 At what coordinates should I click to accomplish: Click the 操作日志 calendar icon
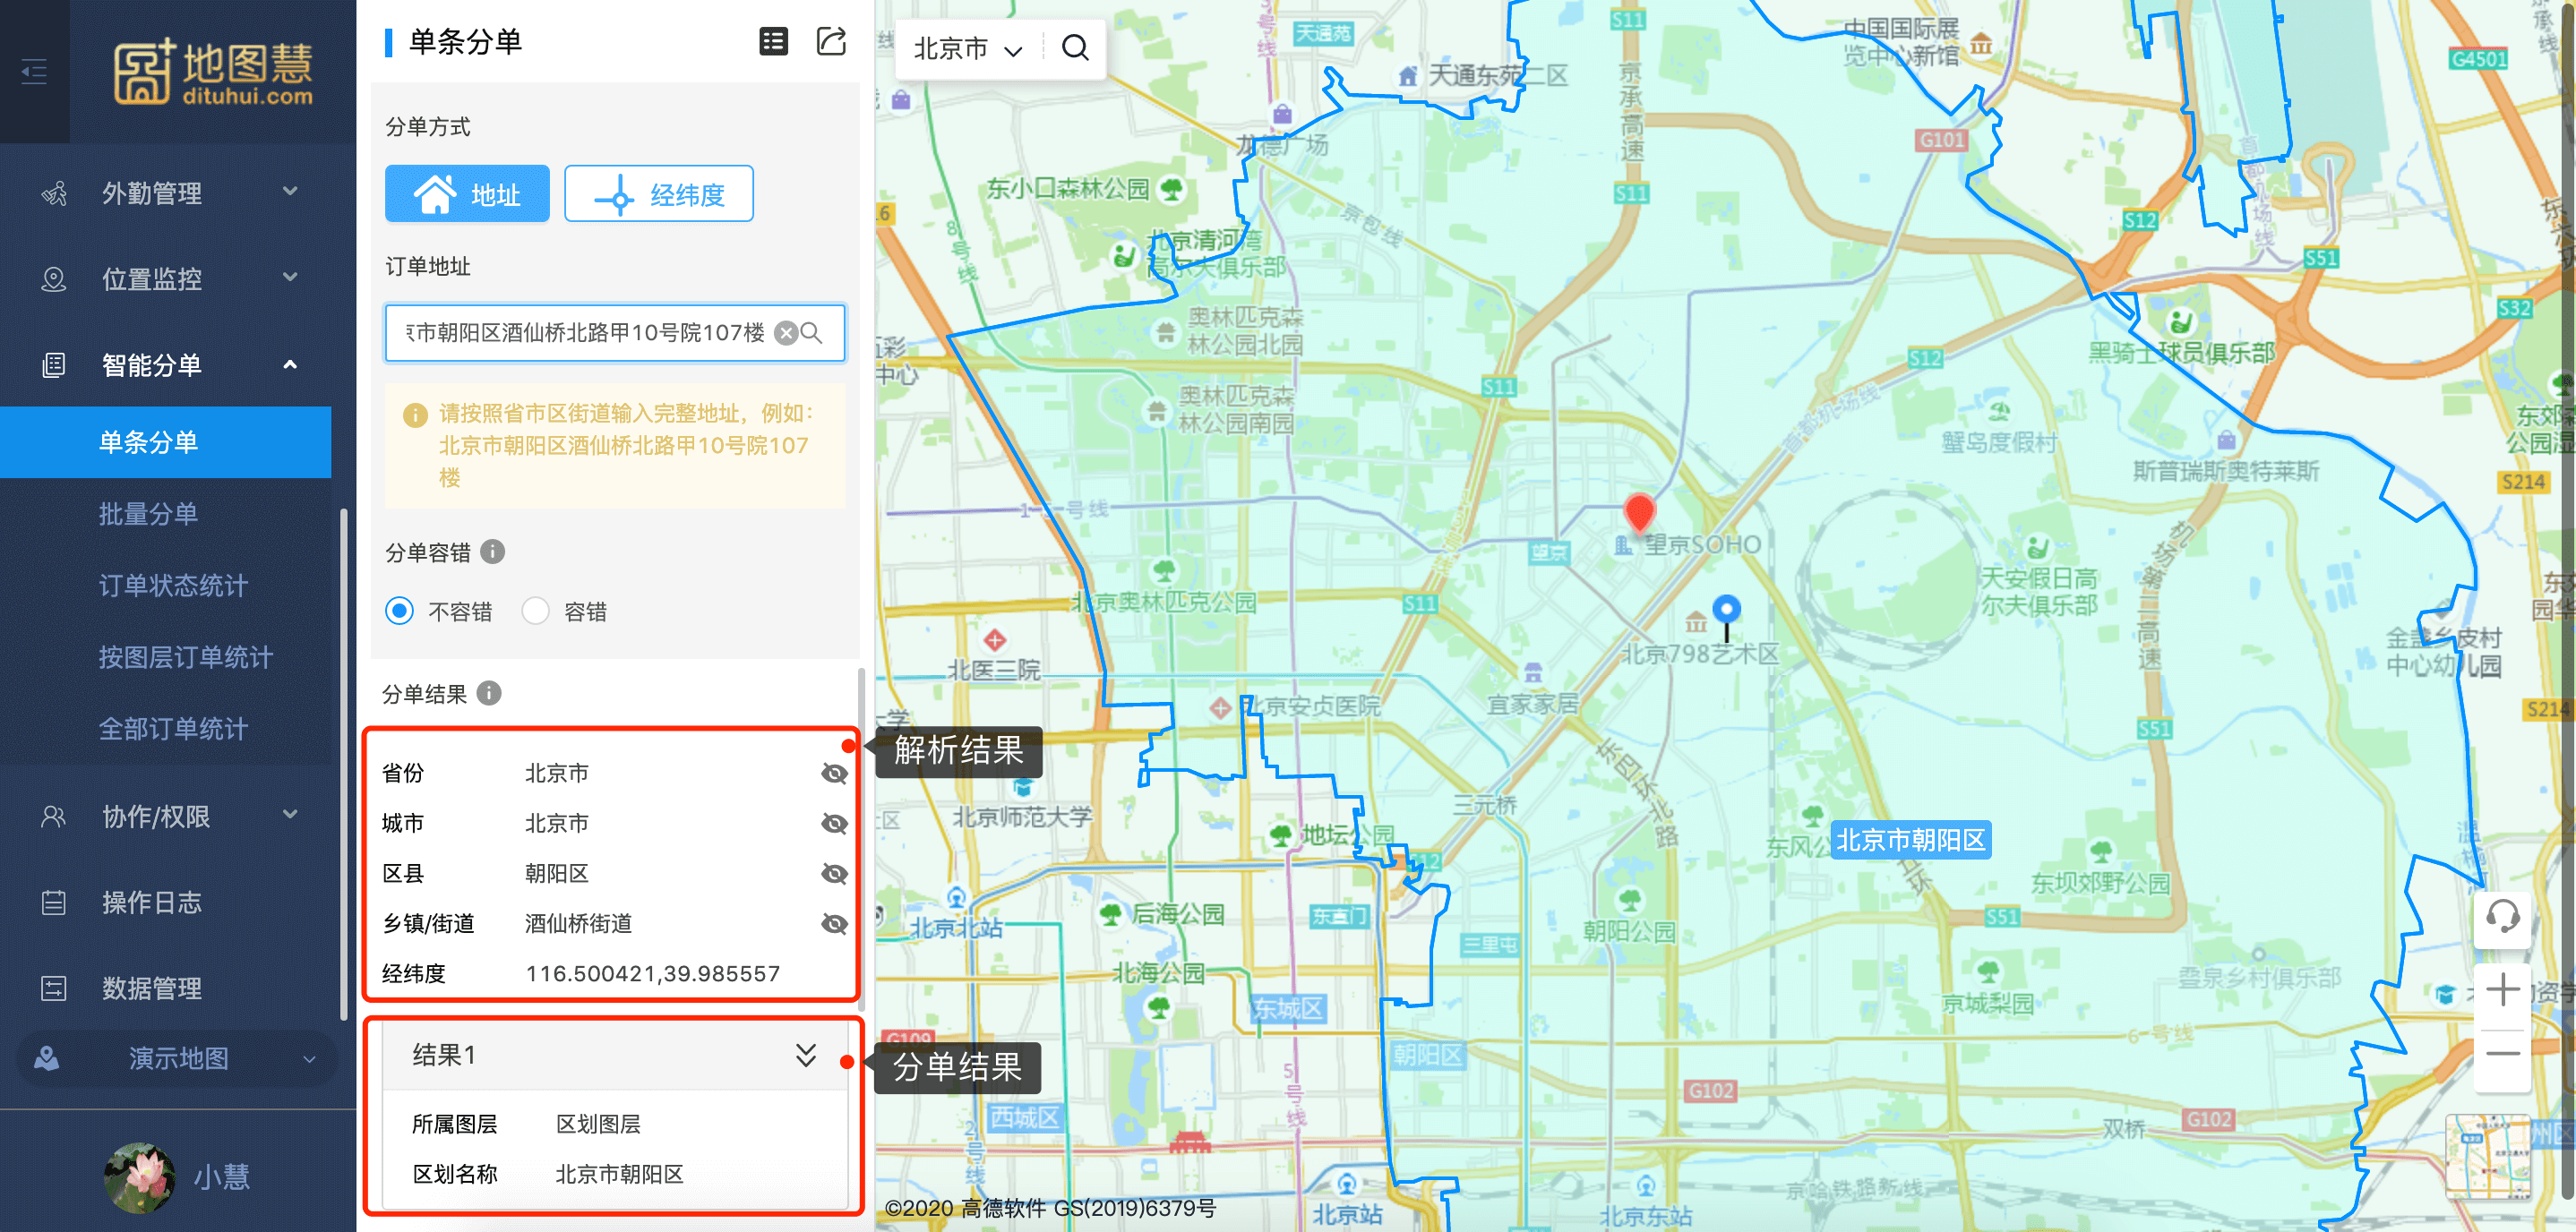54,903
